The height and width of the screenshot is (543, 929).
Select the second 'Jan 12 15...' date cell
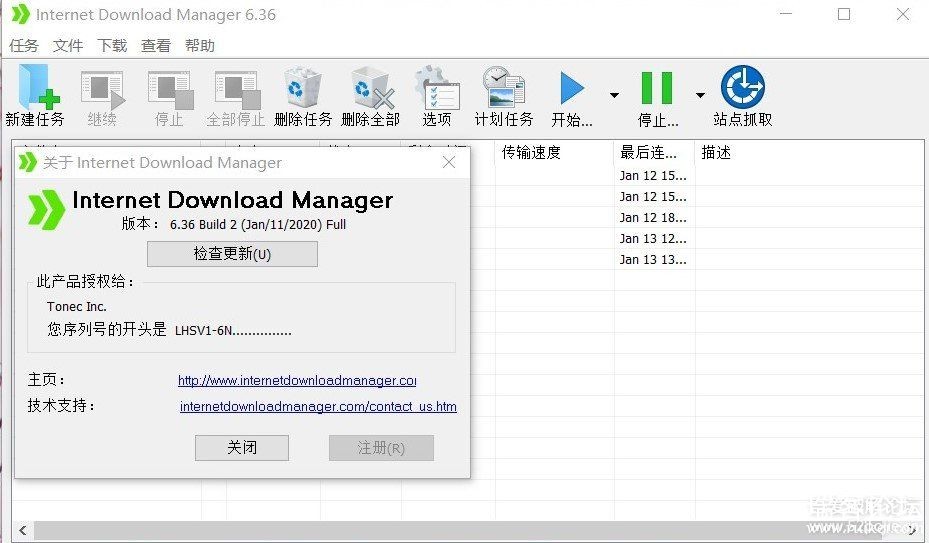653,196
